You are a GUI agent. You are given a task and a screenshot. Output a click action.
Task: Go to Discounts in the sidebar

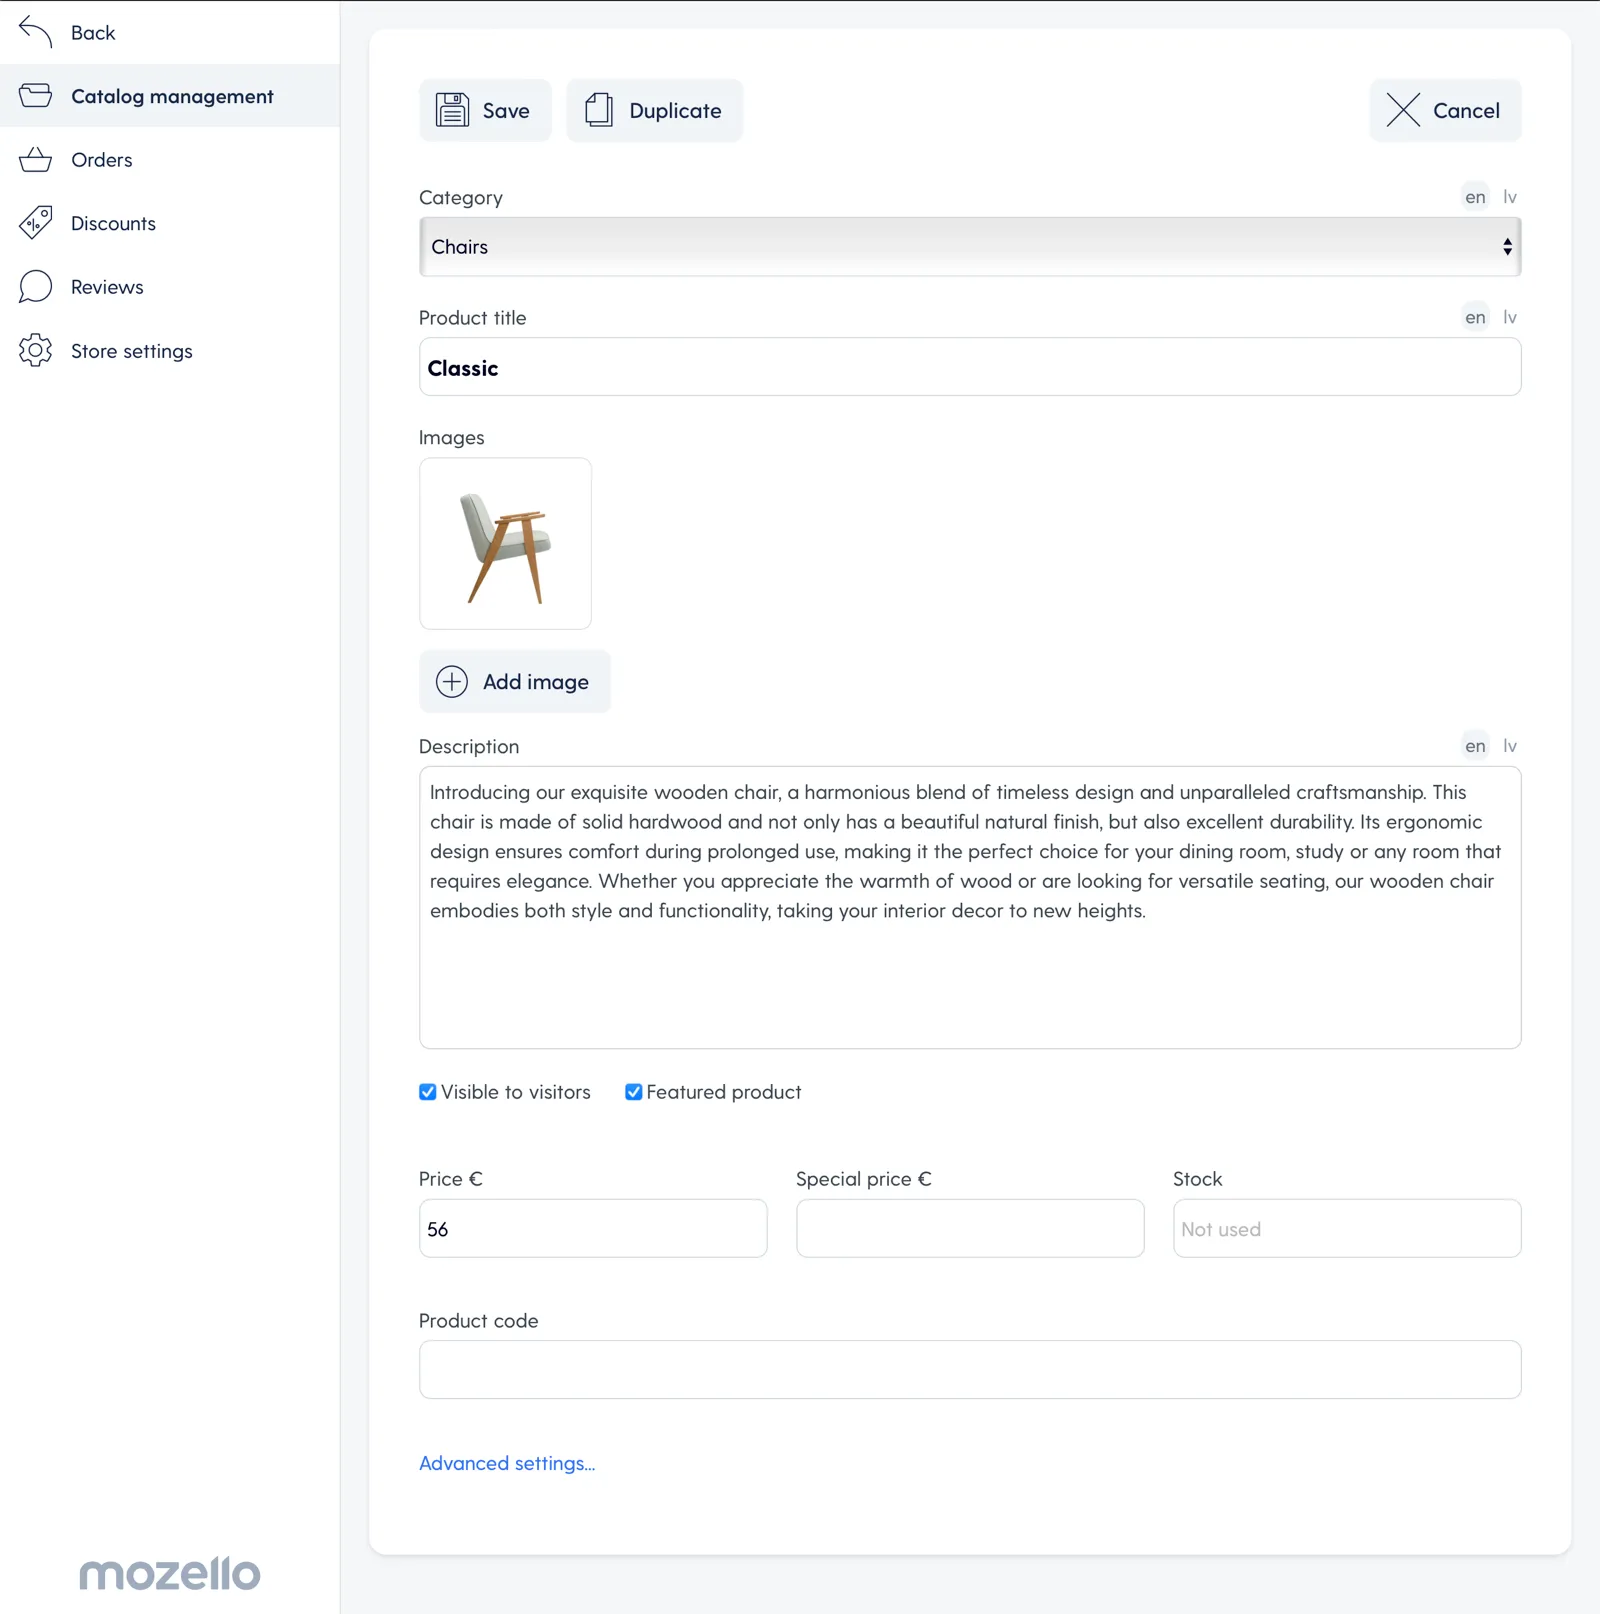click(x=113, y=224)
